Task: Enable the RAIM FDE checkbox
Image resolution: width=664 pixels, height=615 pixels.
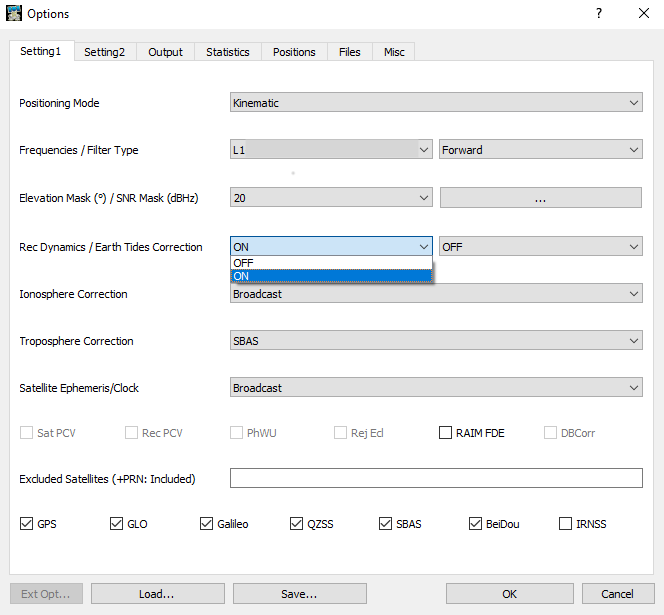Action: click(445, 433)
